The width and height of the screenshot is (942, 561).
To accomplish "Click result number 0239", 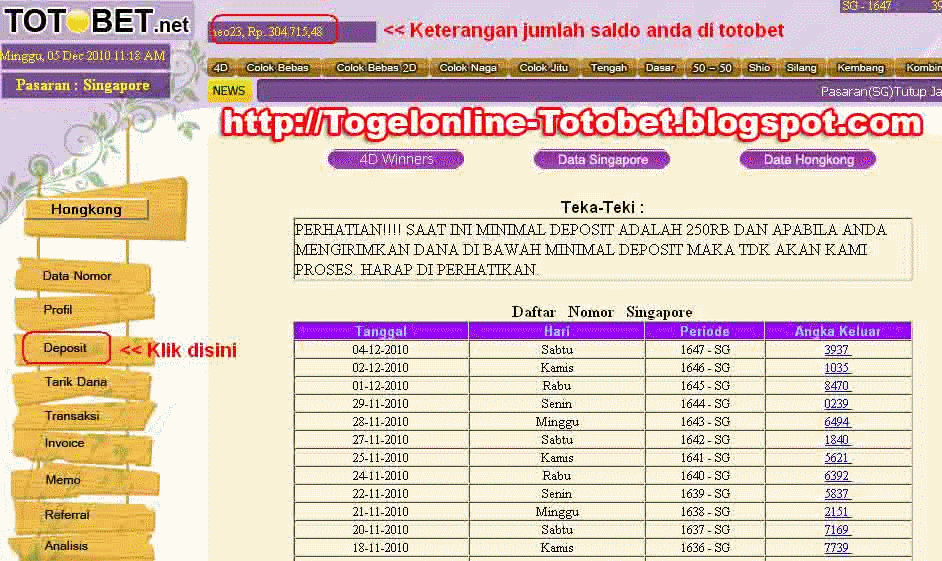I will 837,404.
